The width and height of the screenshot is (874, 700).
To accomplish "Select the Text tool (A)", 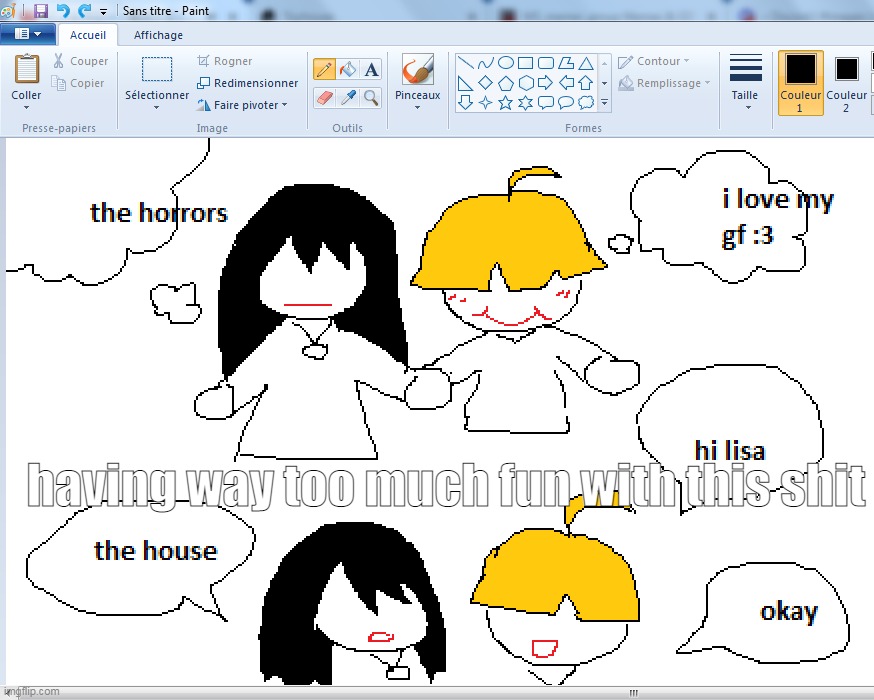I will (x=371, y=70).
